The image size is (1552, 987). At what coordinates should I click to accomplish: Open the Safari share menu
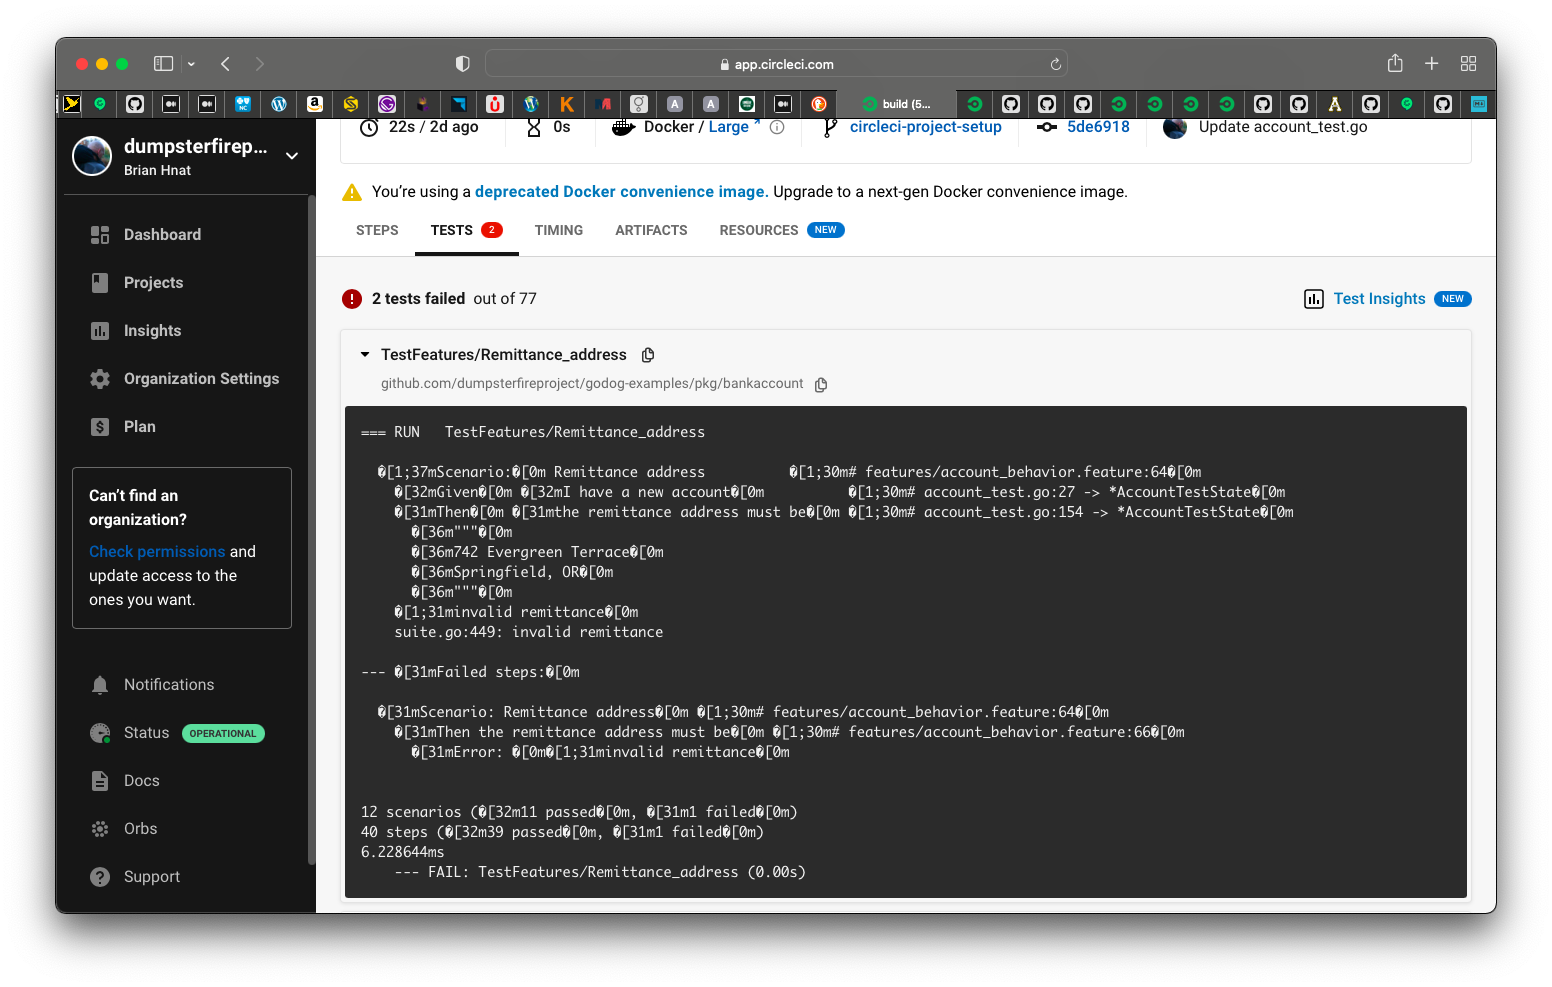pyautogui.click(x=1395, y=63)
